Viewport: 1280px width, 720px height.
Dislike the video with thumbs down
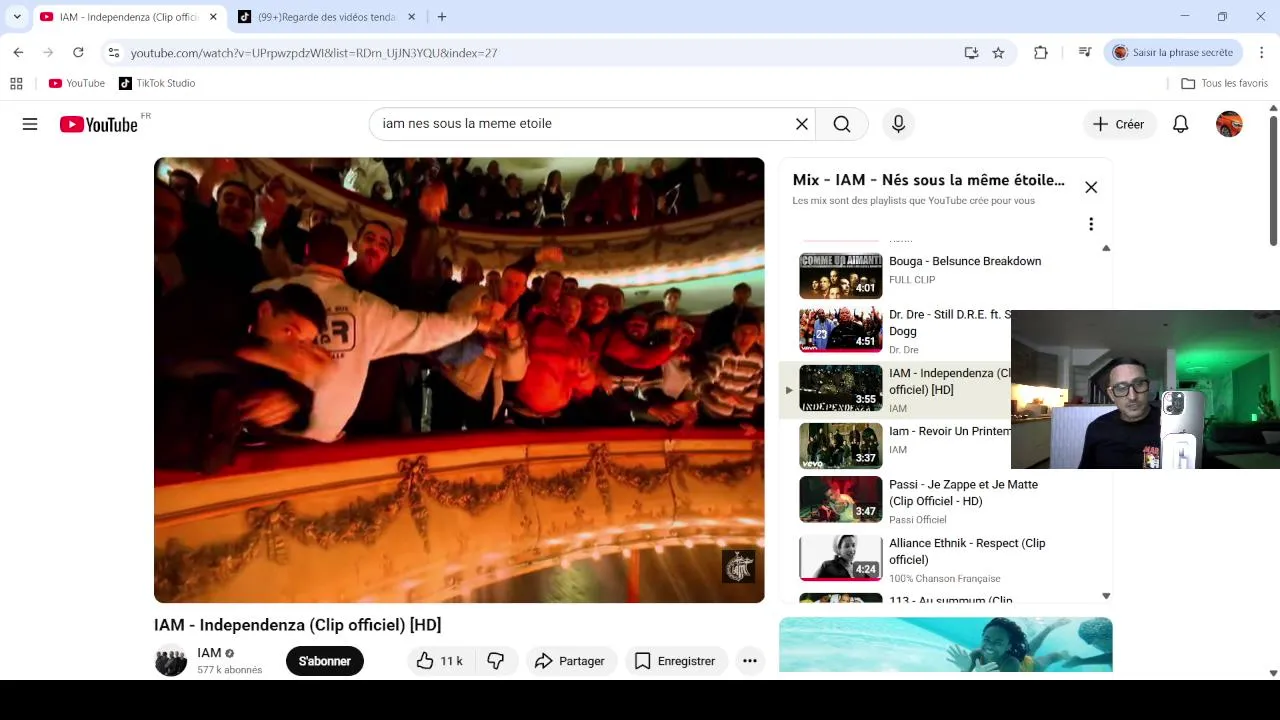[496, 661]
